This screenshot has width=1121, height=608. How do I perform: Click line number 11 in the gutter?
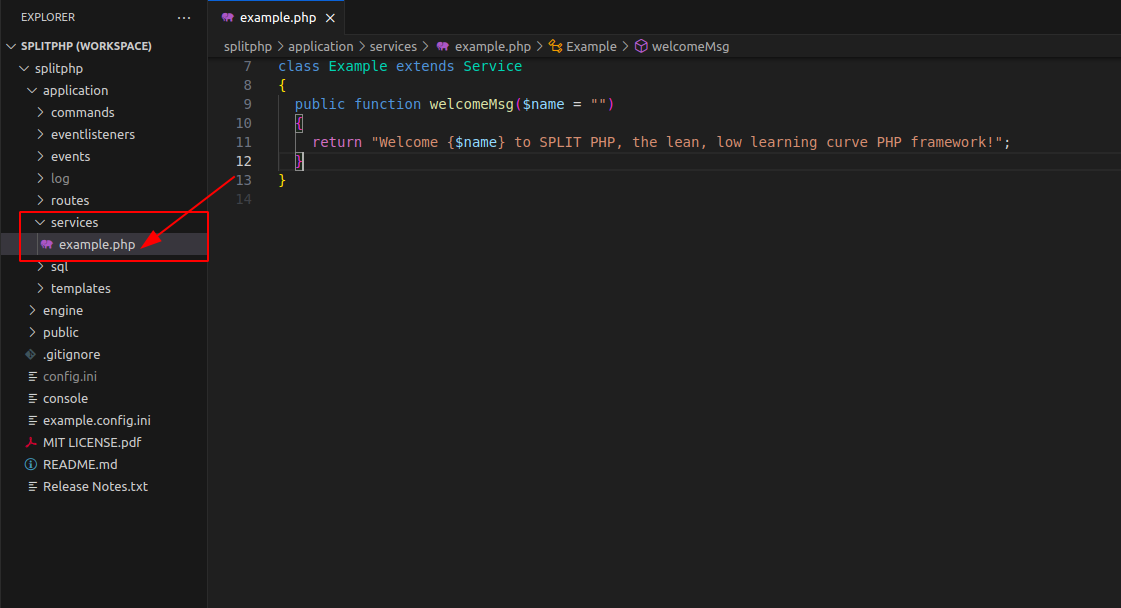pyautogui.click(x=243, y=142)
